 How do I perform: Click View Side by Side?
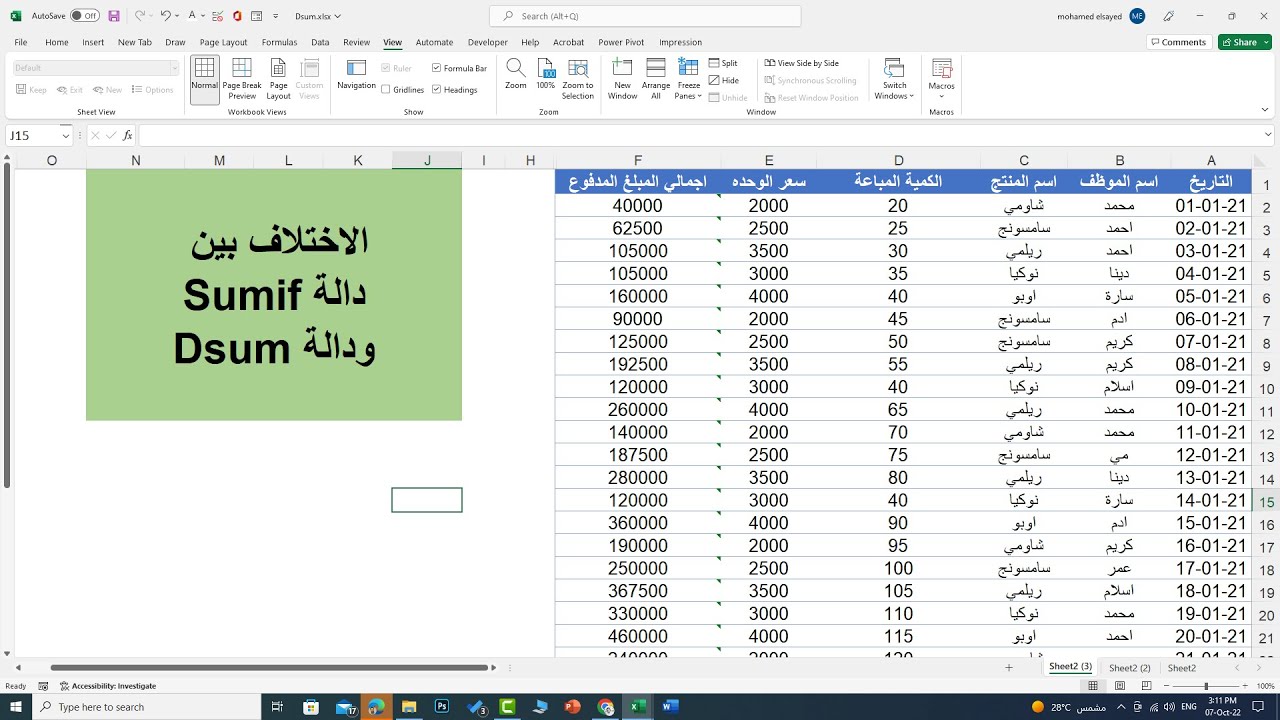click(802, 63)
